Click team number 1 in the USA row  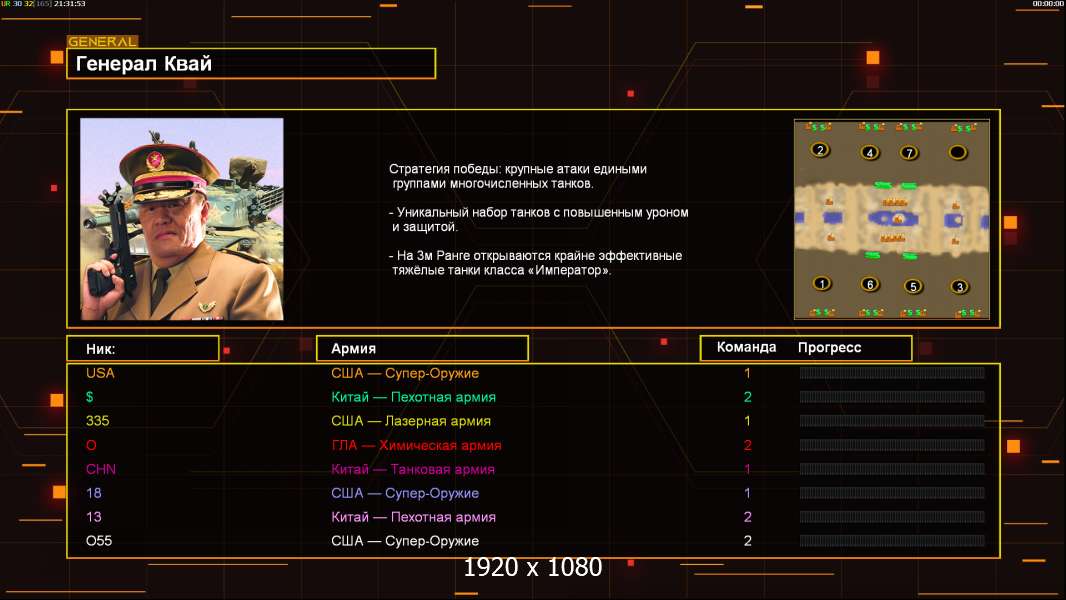click(x=747, y=373)
